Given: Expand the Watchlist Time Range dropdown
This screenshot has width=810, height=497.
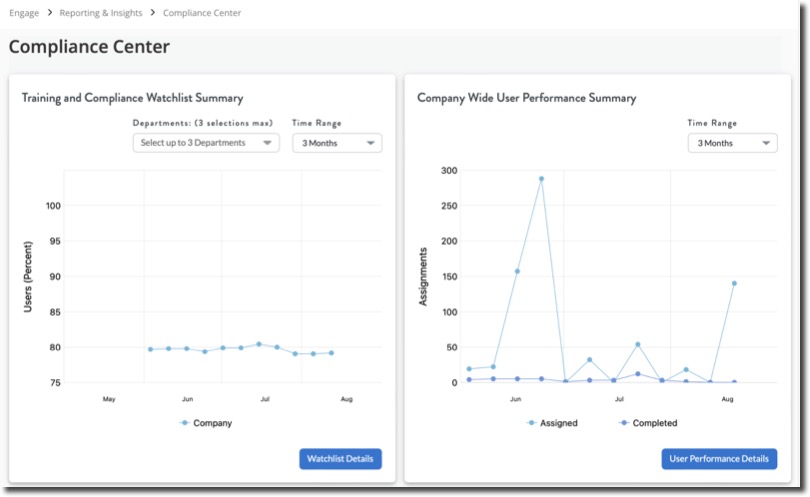Looking at the screenshot, I should (337, 143).
